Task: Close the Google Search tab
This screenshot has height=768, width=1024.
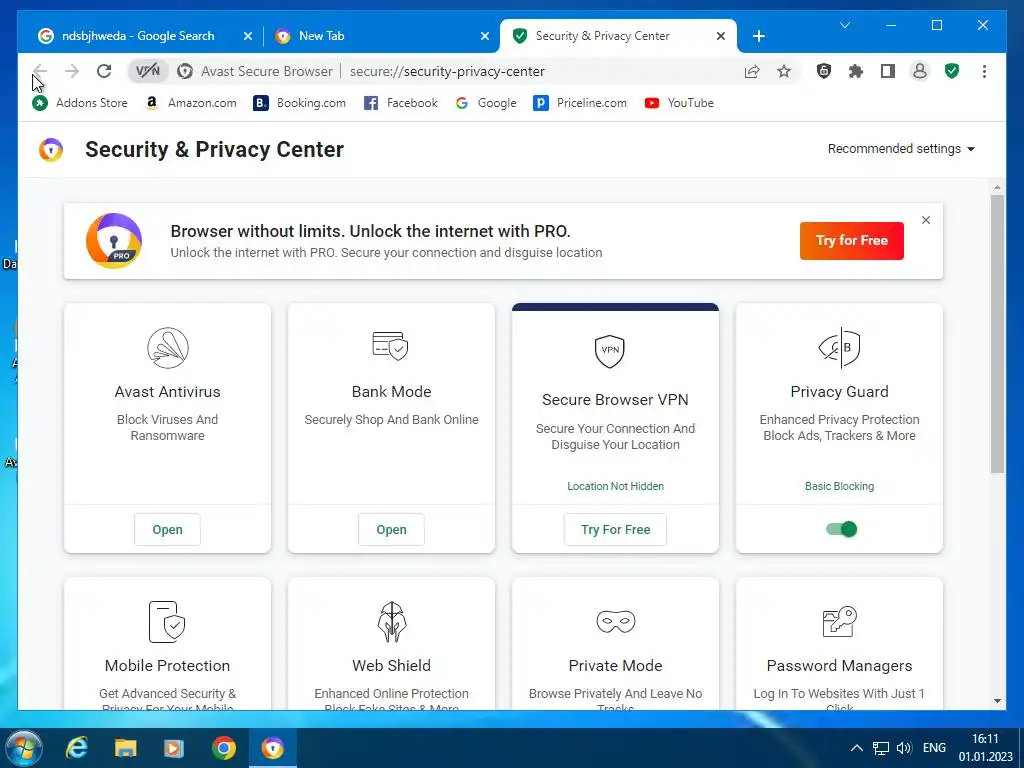Action: click(248, 36)
